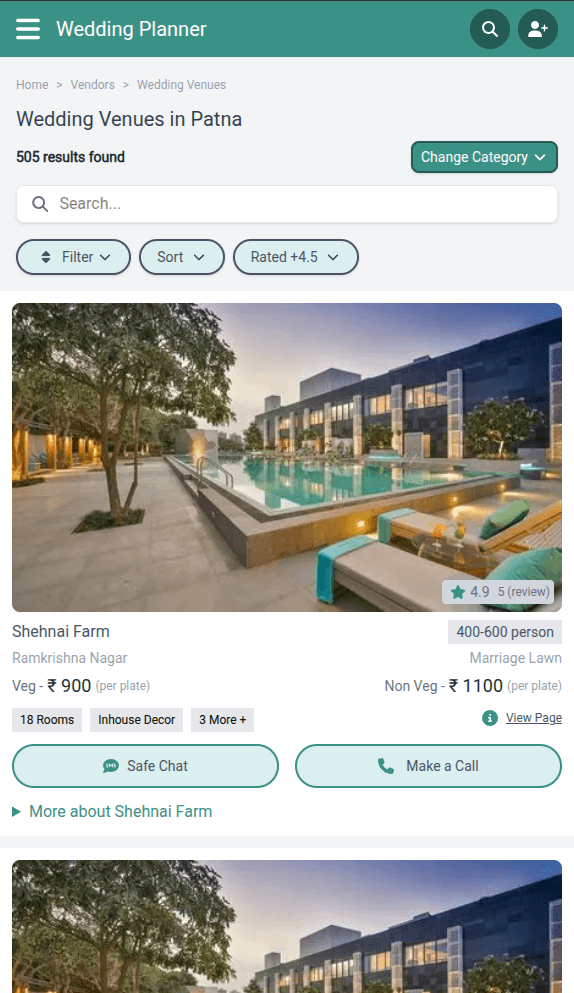Click the magnifier icon in the search box
The image size is (574, 993).
click(x=40, y=204)
